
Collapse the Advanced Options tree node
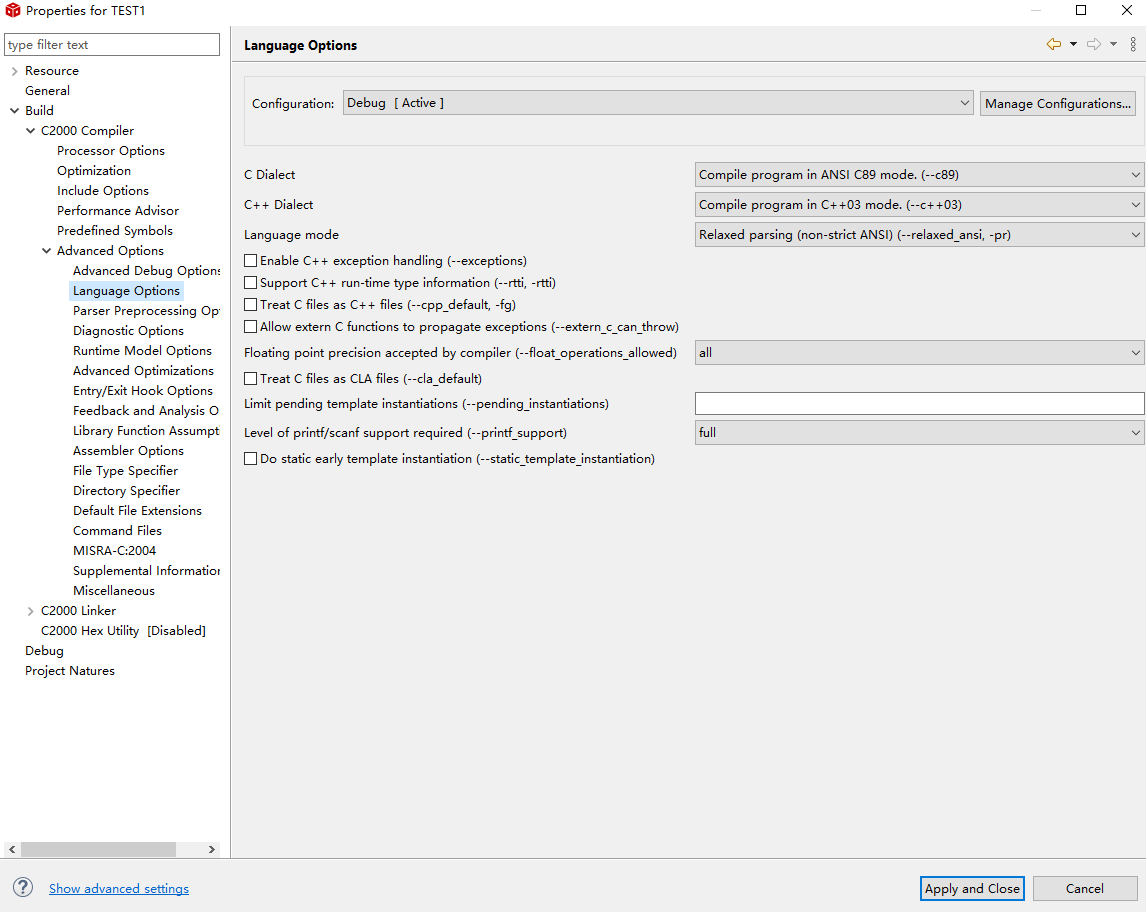(x=46, y=251)
